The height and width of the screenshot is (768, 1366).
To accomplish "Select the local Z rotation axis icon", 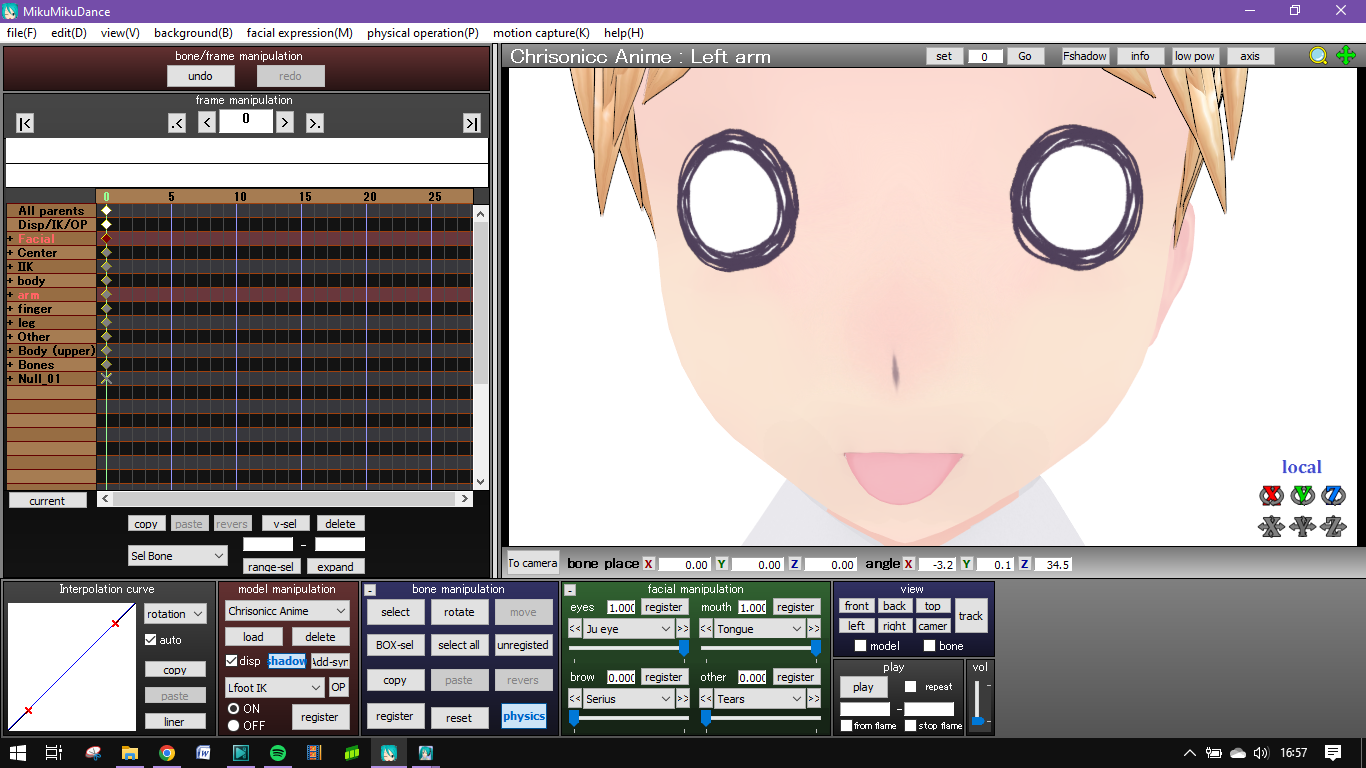I will pyautogui.click(x=1334, y=495).
